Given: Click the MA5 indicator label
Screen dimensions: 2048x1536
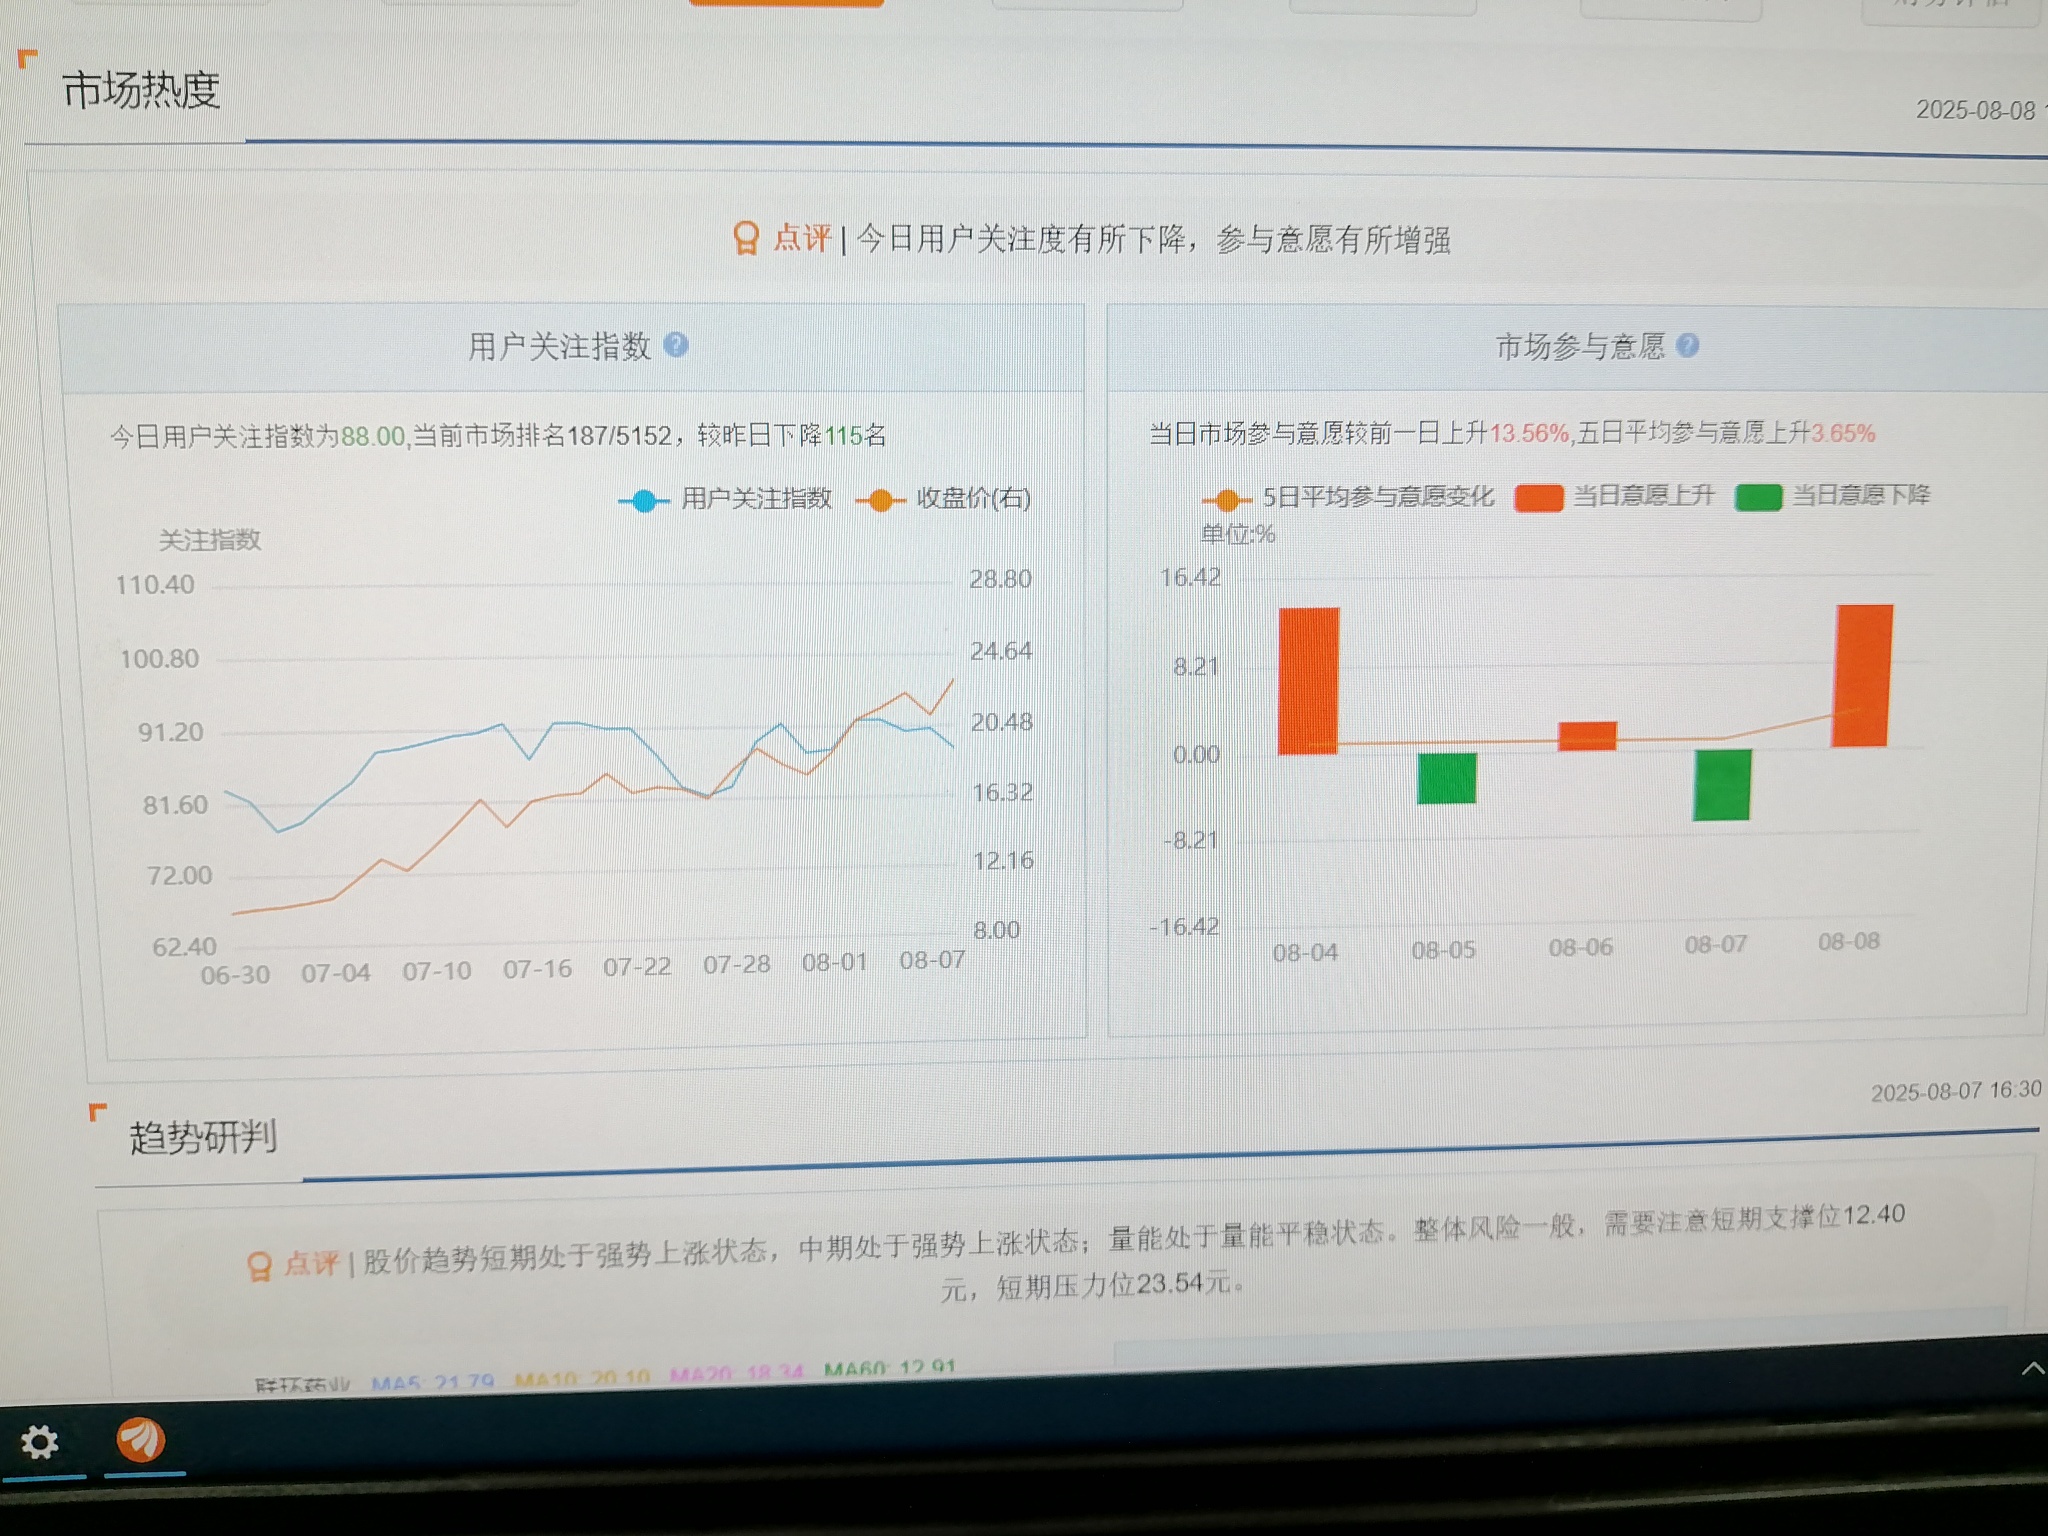Looking at the screenshot, I should pyautogui.click(x=432, y=1383).
